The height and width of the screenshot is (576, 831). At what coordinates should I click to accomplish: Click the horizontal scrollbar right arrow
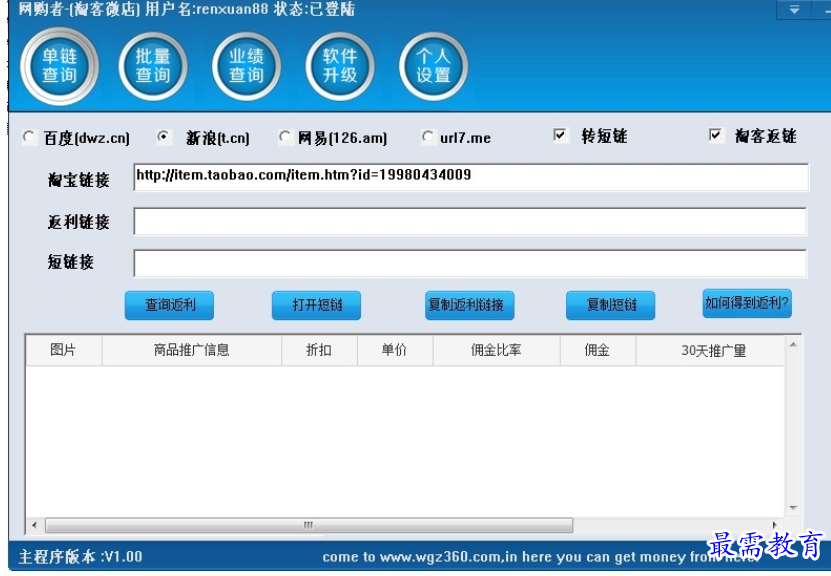tap(774, 525)
